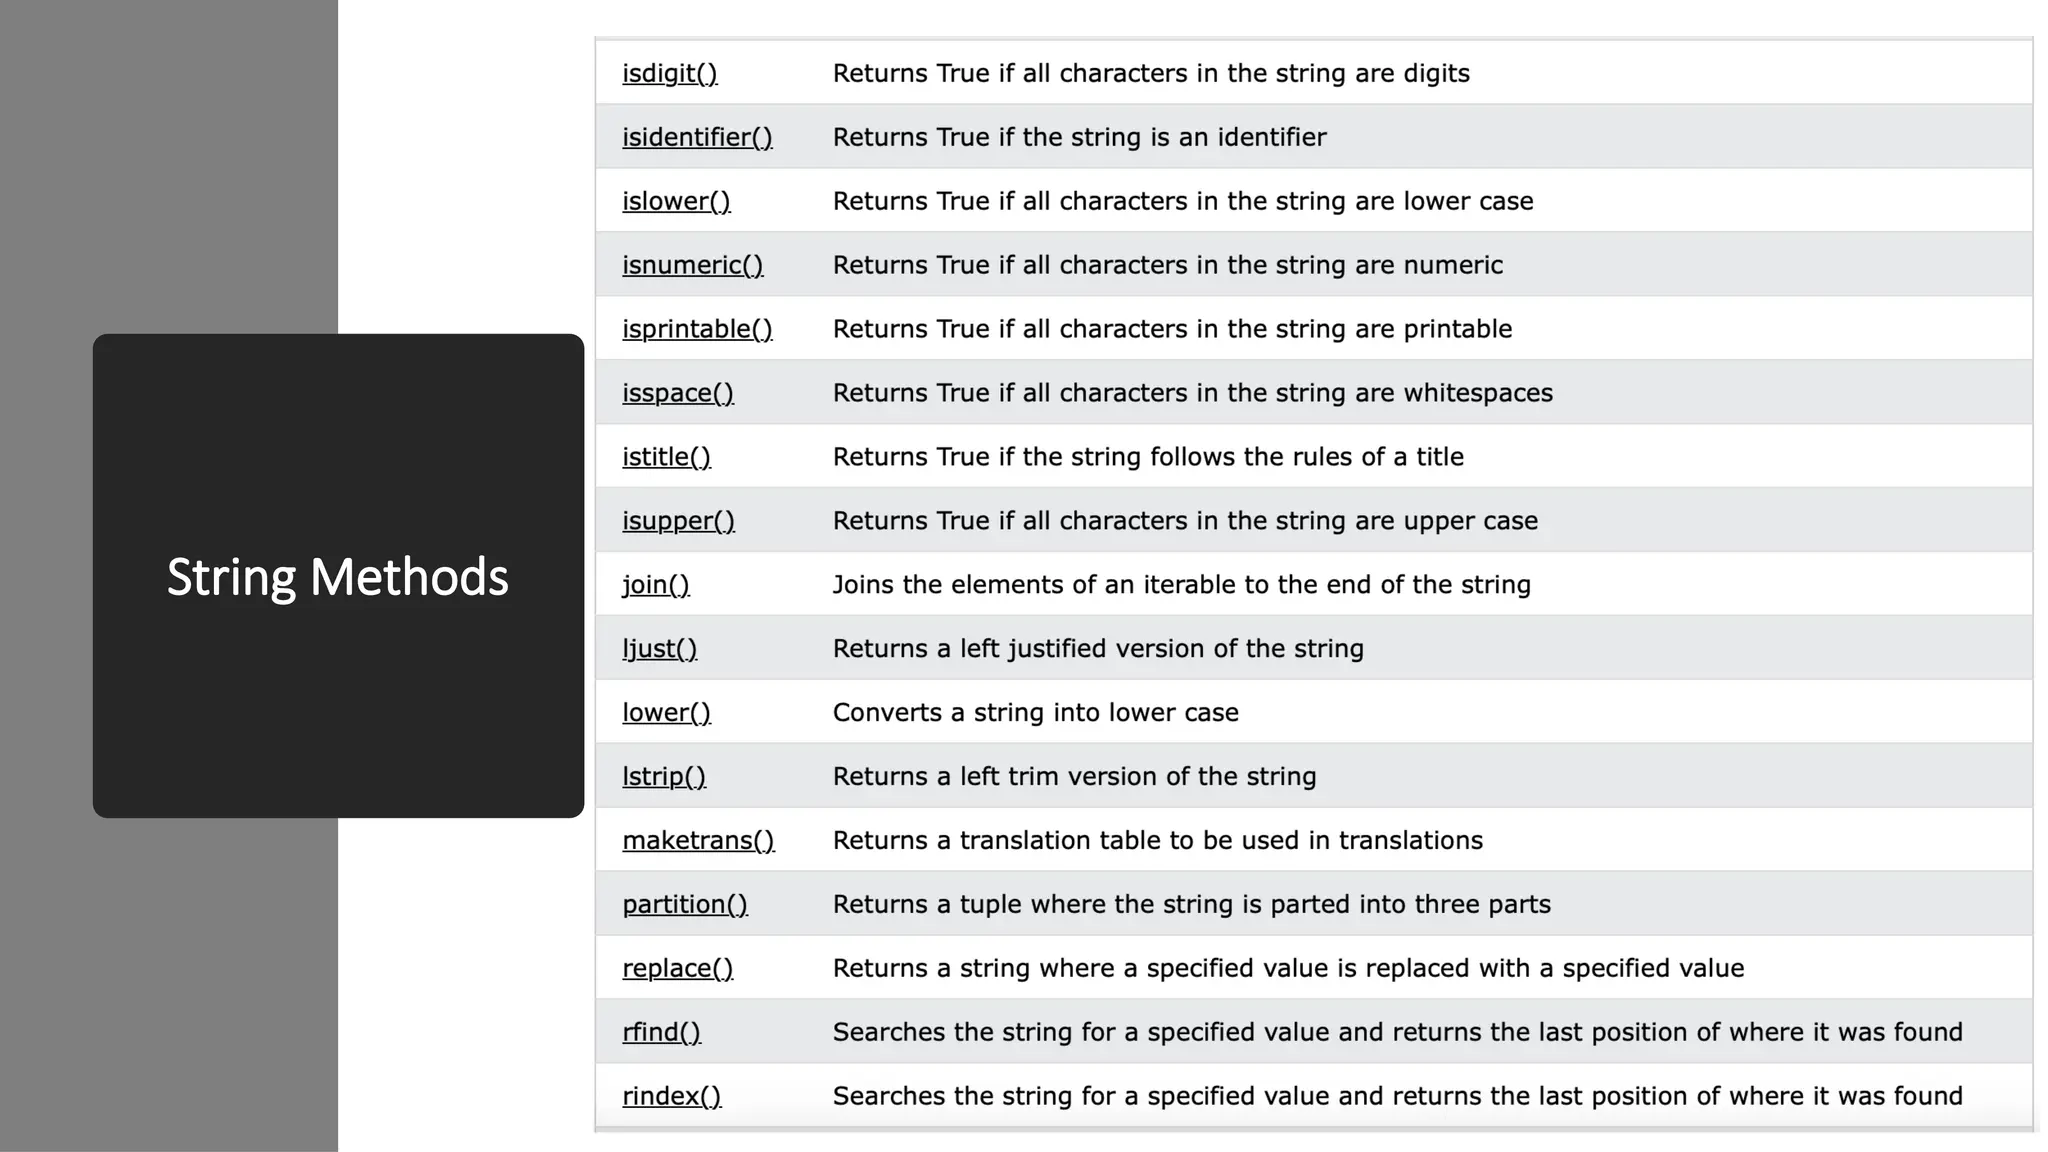Click the islower() link
This screenshot has width=2048, height=1152.
(676, 201)
